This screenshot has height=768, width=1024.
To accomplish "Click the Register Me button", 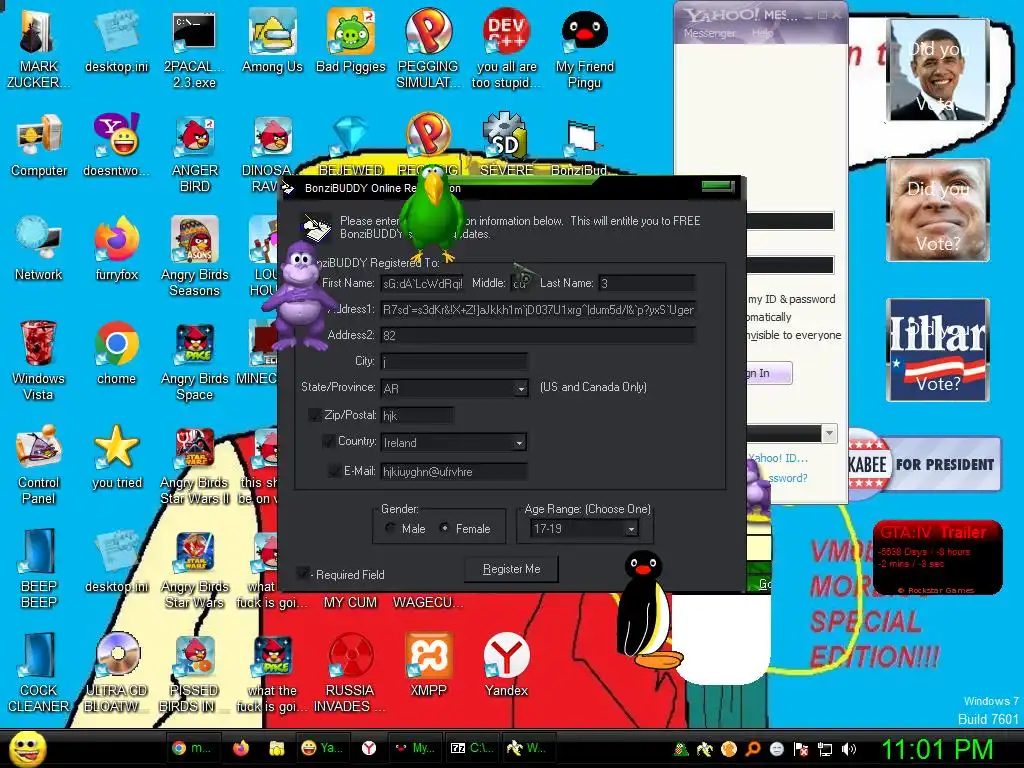I will coord(511,569).
